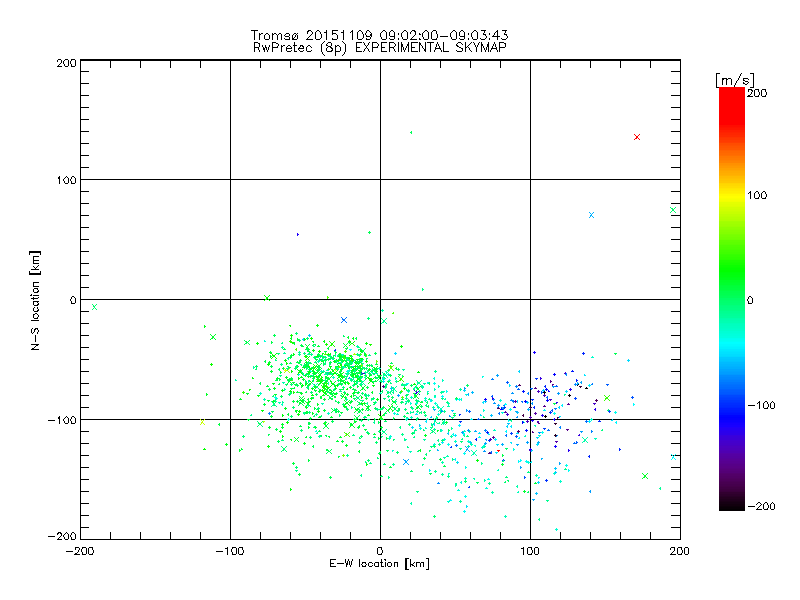Viewport: 800px width, 600px height.
Task: Click the colorbar label '-100'
Action: tap(761, 405)
